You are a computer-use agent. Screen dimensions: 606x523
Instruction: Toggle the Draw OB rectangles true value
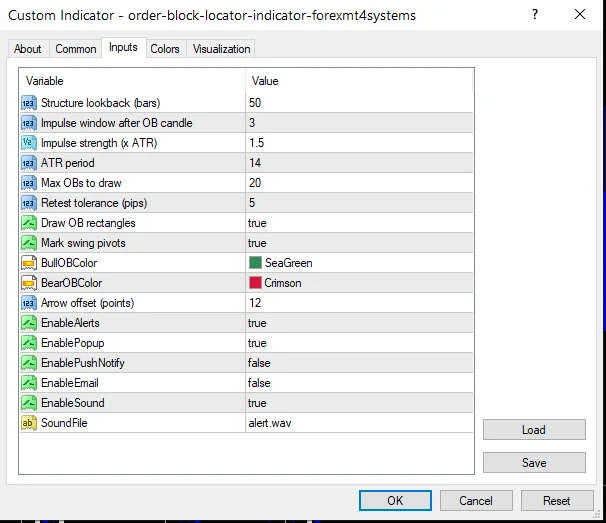(257, 223)
